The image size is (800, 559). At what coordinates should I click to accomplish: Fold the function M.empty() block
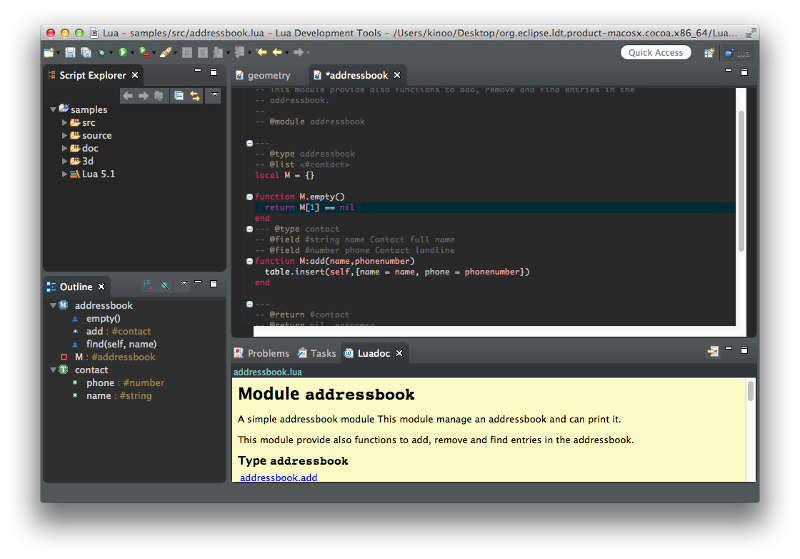[249, 197]
